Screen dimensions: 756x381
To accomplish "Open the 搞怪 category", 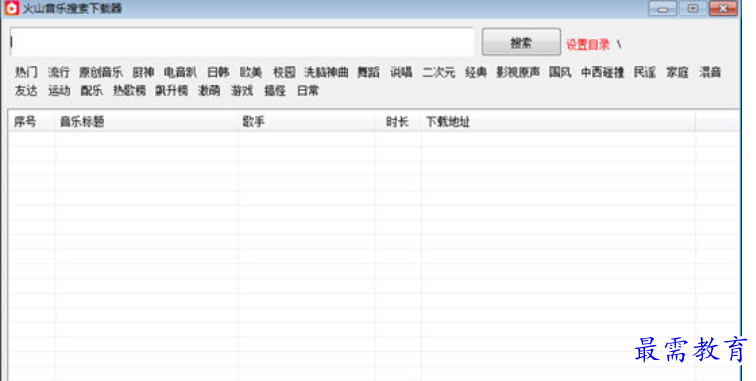I will (275, 91).
